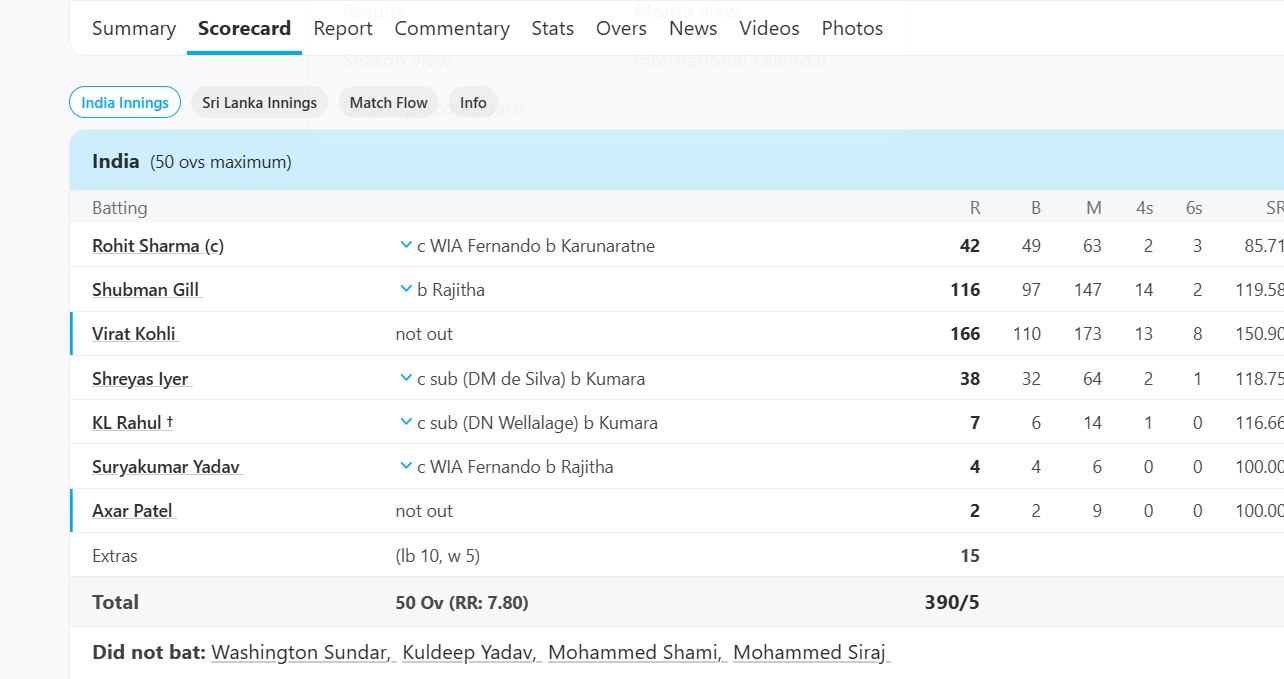This screenshot has height=679, width=1284.
Task: Expand KL Rahul dismissal chevron
Action: pos(406,422)
